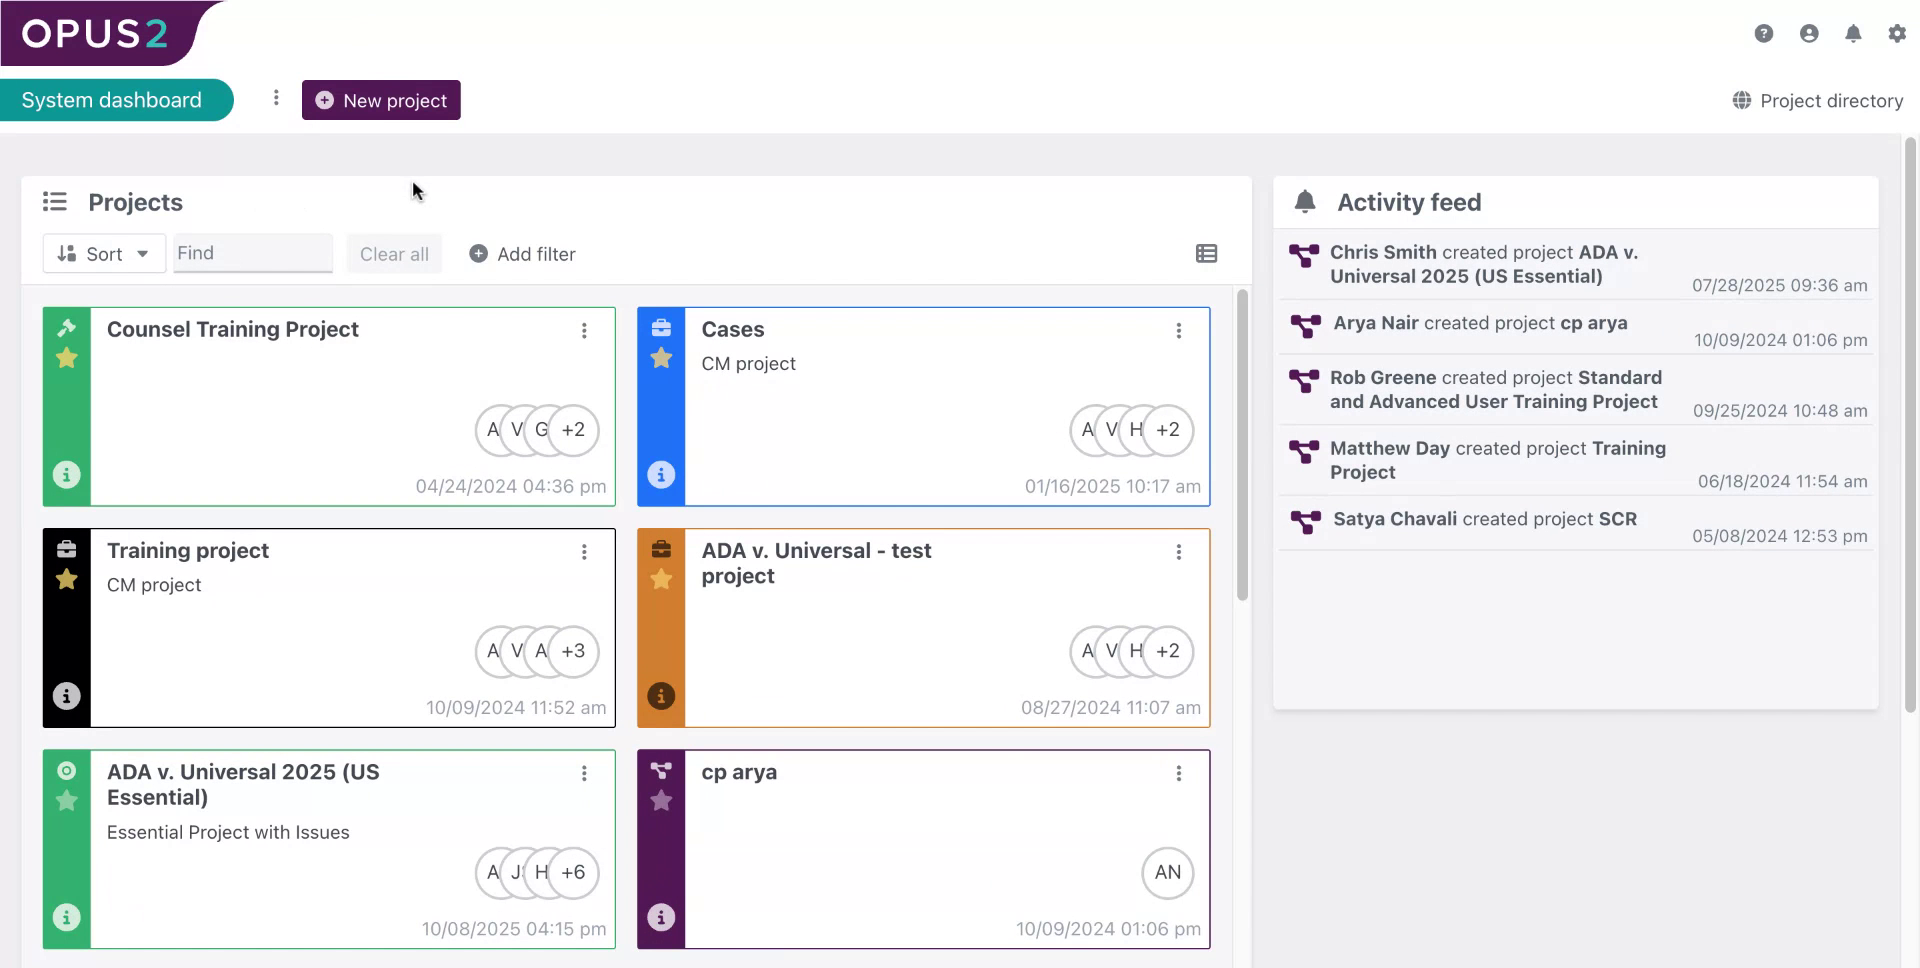Switch projects to table list view
This screenshot has height=968, width=1920.
(x=1206, y=254)
